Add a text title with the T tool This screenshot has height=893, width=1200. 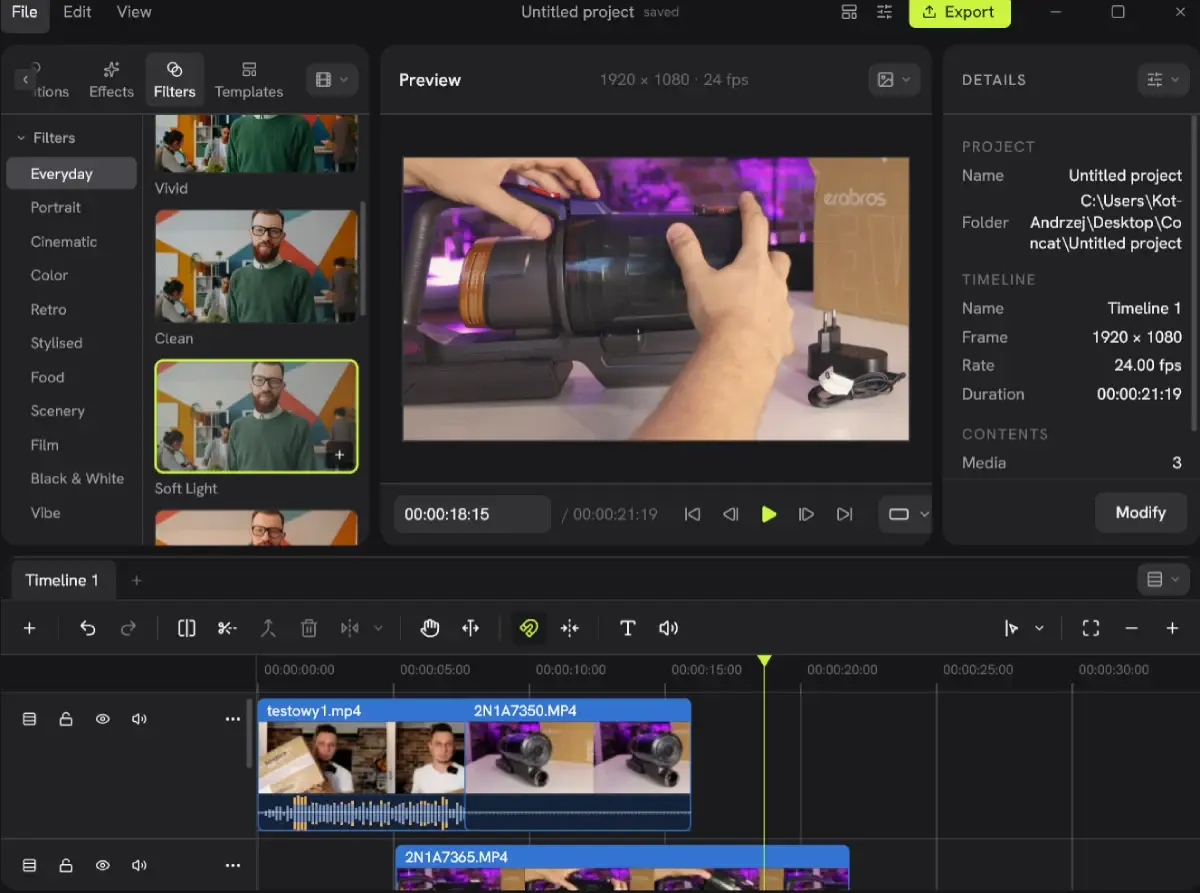[628, 628]
